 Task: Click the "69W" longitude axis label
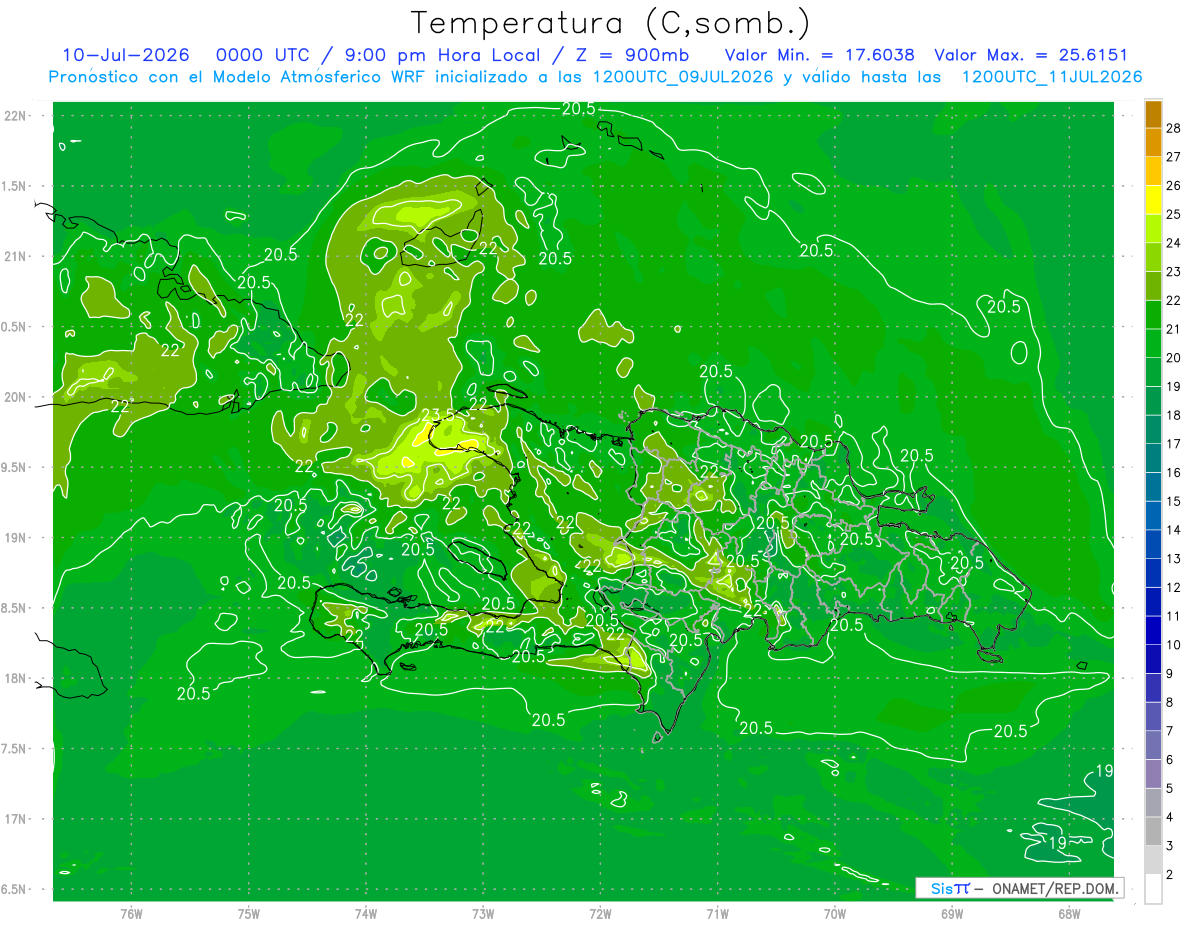pyautogui.click(x=952, y=913)
